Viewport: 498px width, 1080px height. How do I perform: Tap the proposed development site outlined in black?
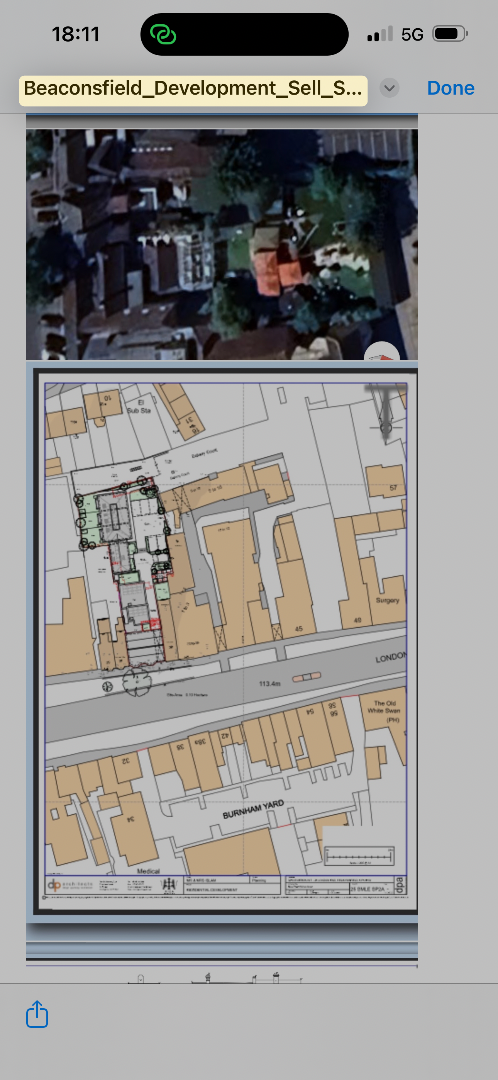[x=124, y=572]
